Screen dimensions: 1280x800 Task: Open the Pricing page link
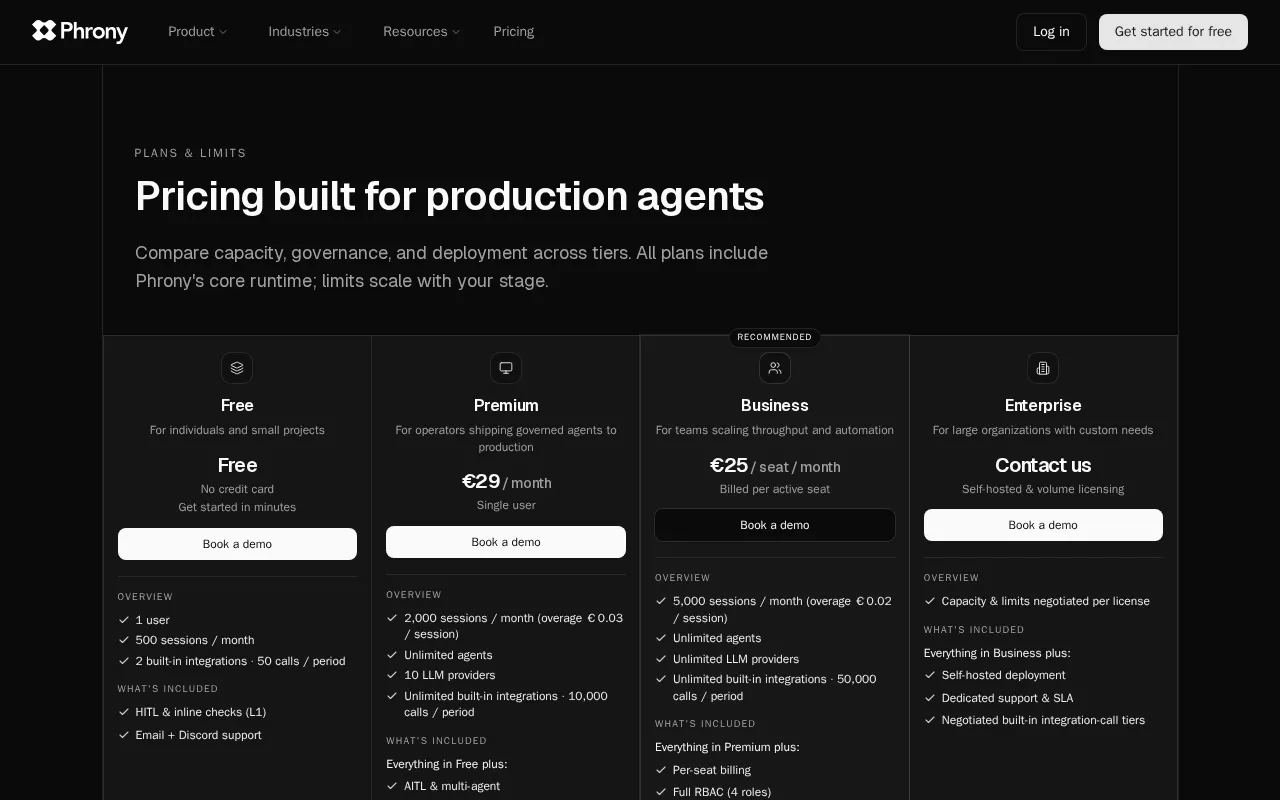tap(514, 32)
